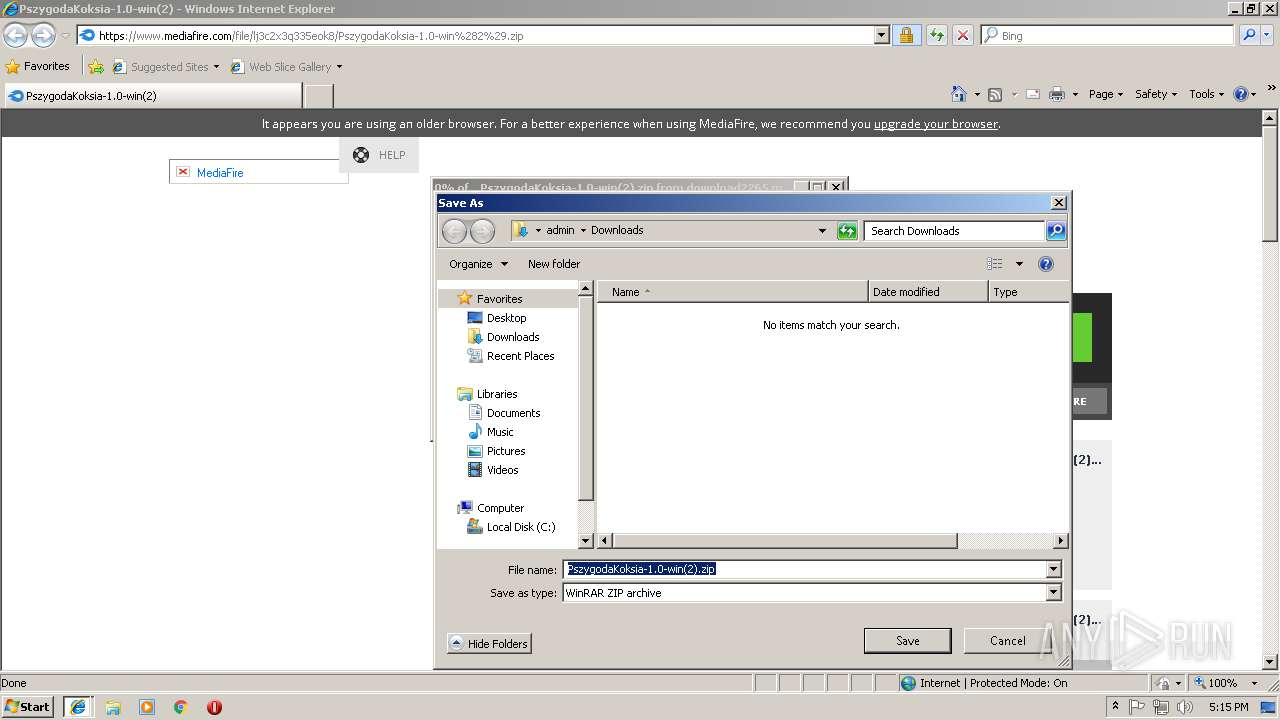Open the Save as type dropdown
Image resolution: width=1280 pixels, height=720 pixels.
(1053, 592)
